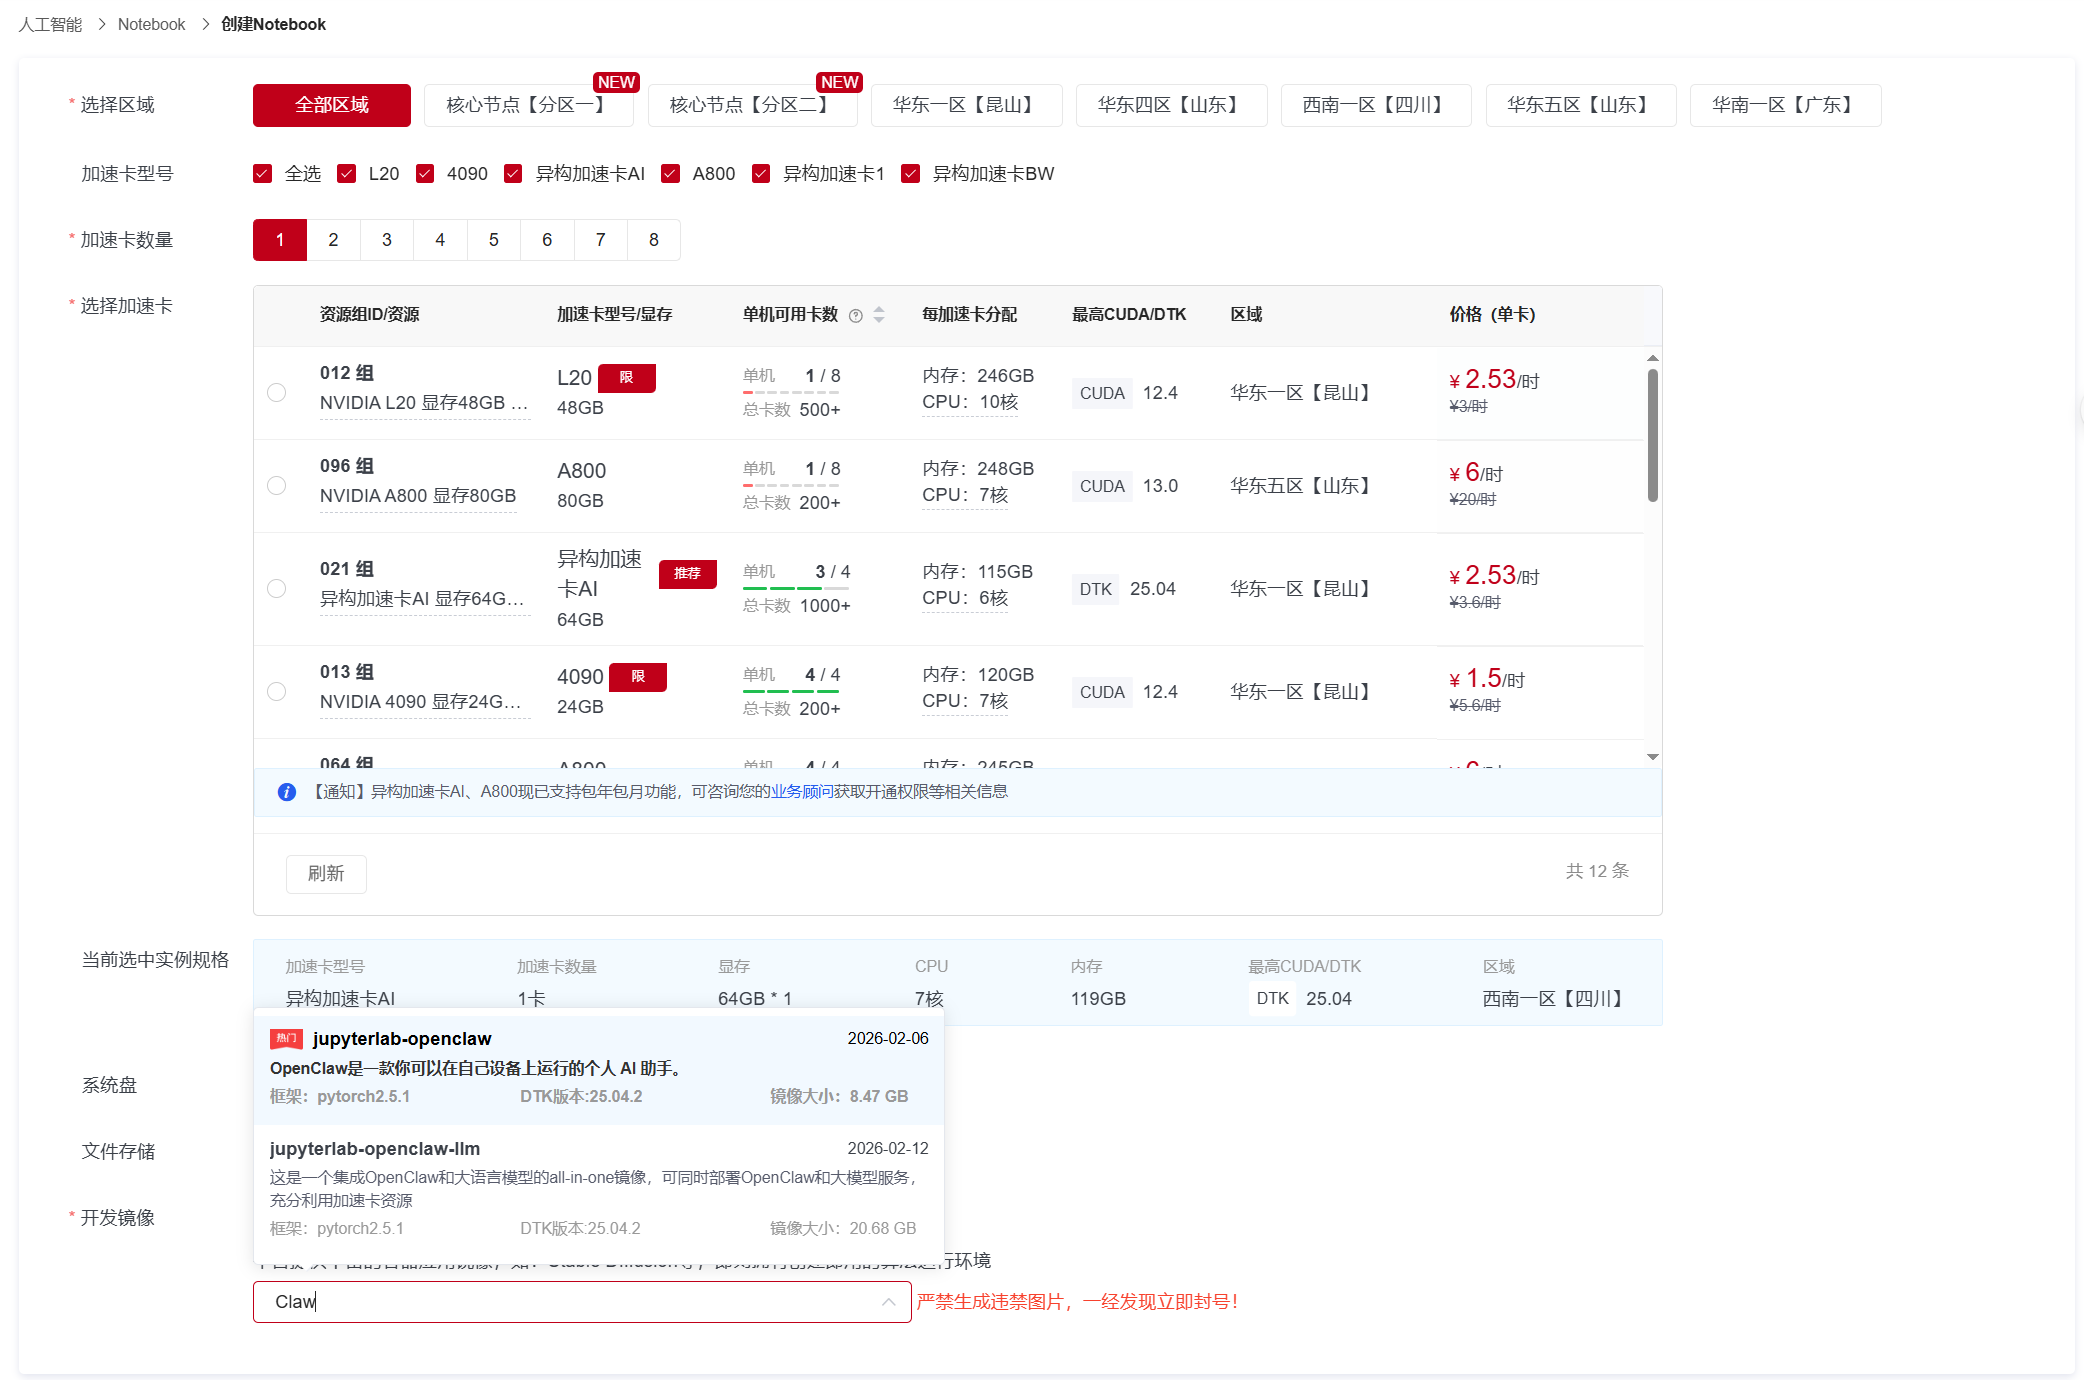Click the 推荐 badge for 异构加速卡AI
This screenshot has width=2084, height=1380.
(x=687, y=574)
